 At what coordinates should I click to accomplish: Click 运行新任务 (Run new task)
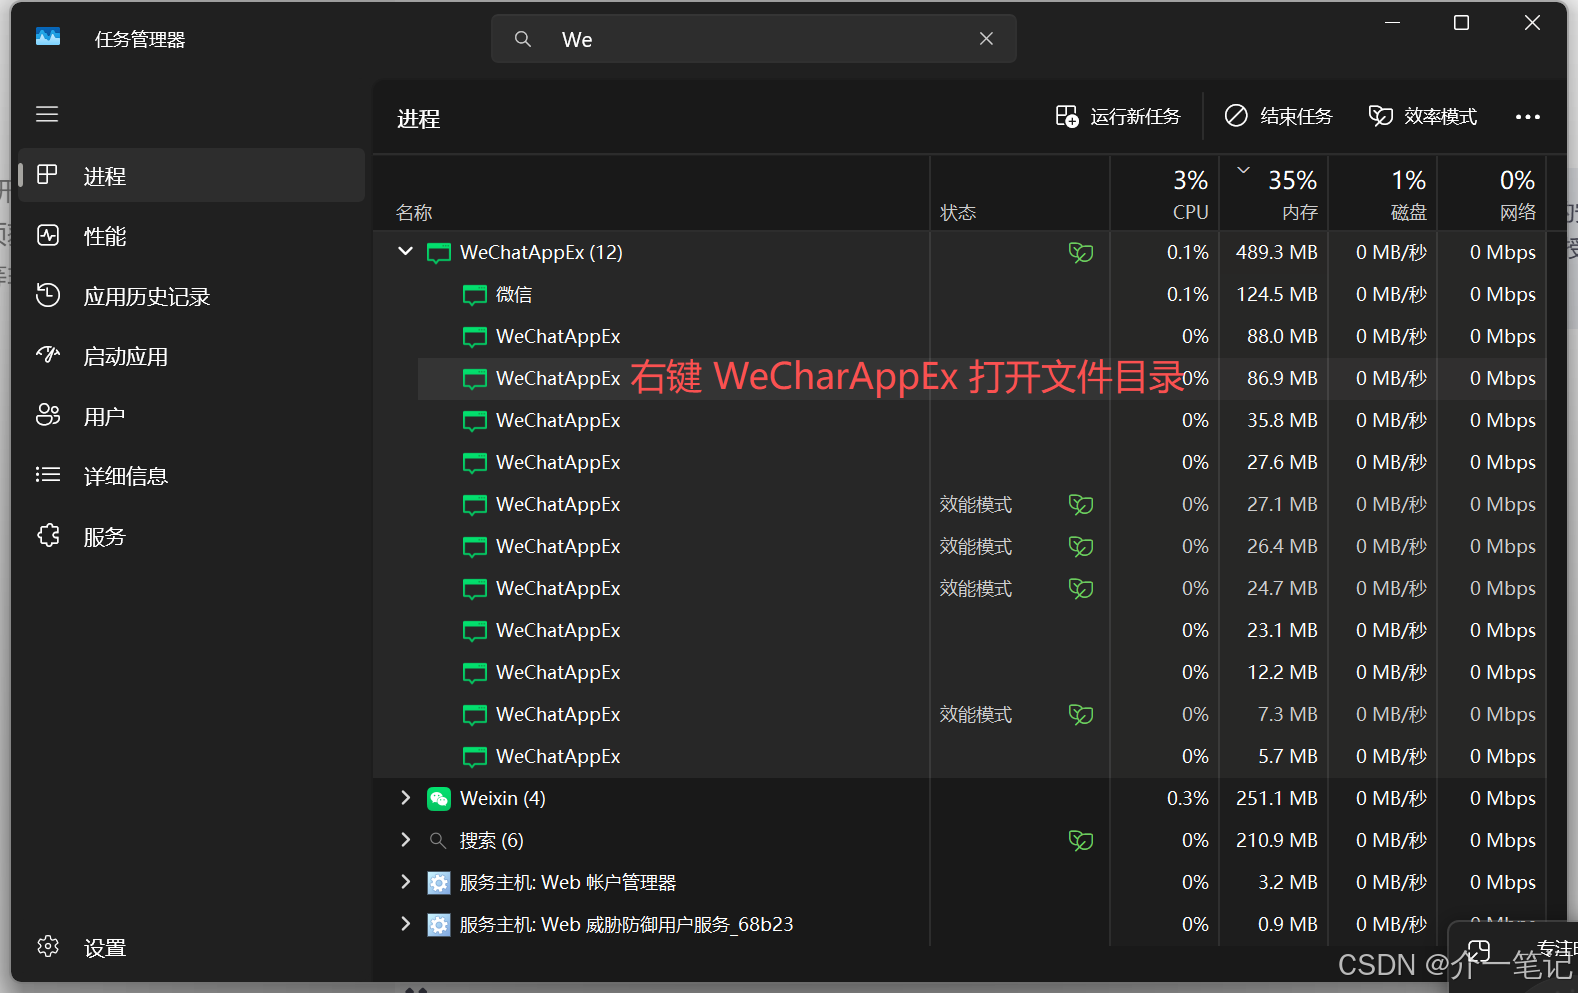(x=1118, y=117)
